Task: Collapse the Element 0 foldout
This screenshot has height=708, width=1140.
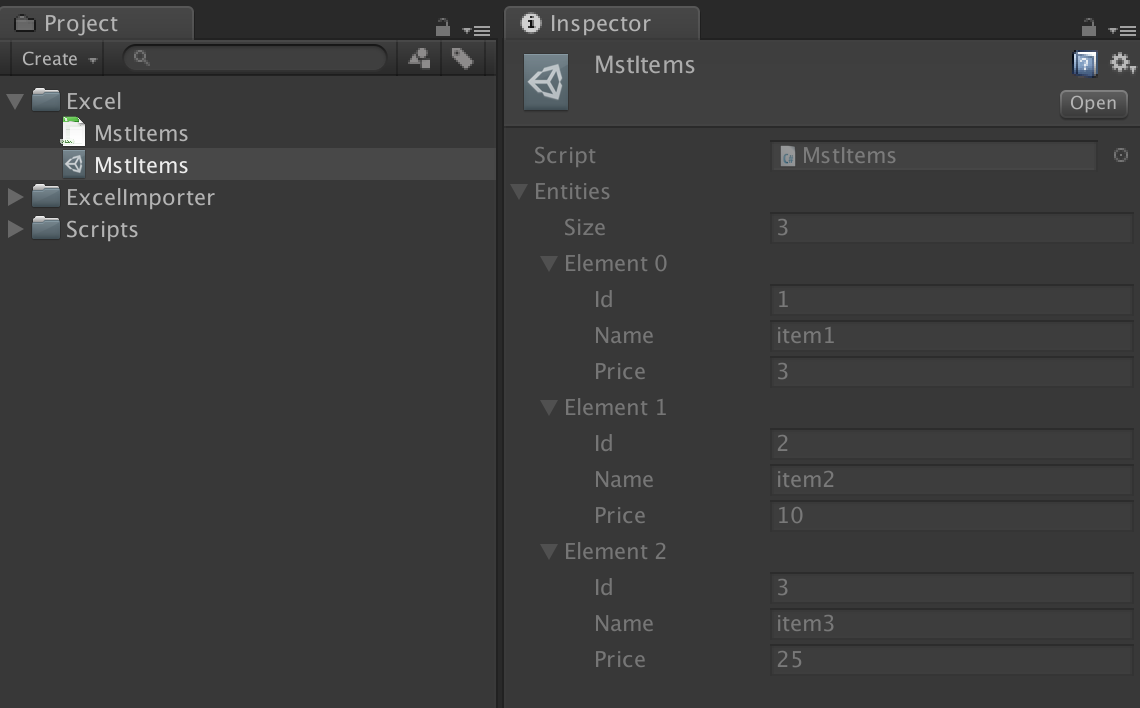Action: (x=548, y=263)
